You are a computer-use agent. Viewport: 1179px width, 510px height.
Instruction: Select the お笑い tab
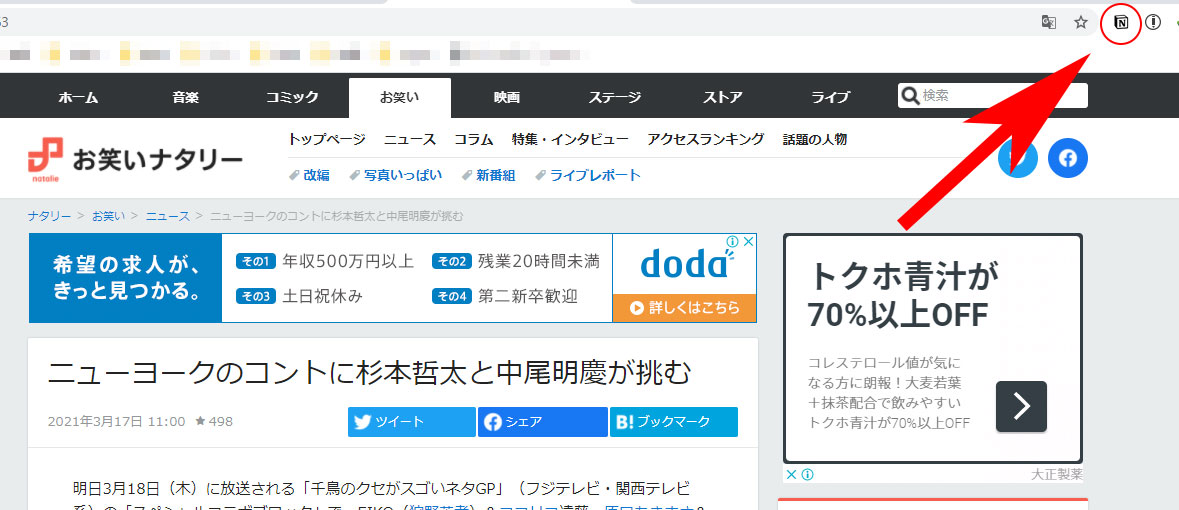[400, 97]
